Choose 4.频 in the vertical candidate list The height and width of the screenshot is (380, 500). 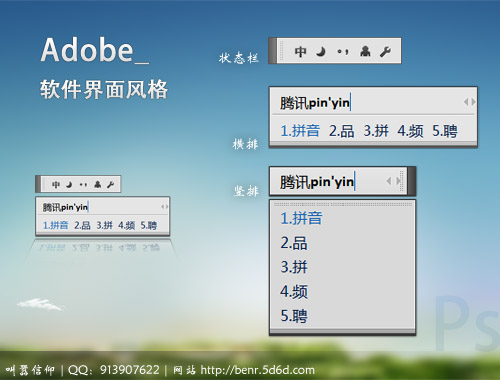click(x=294, y=292)
